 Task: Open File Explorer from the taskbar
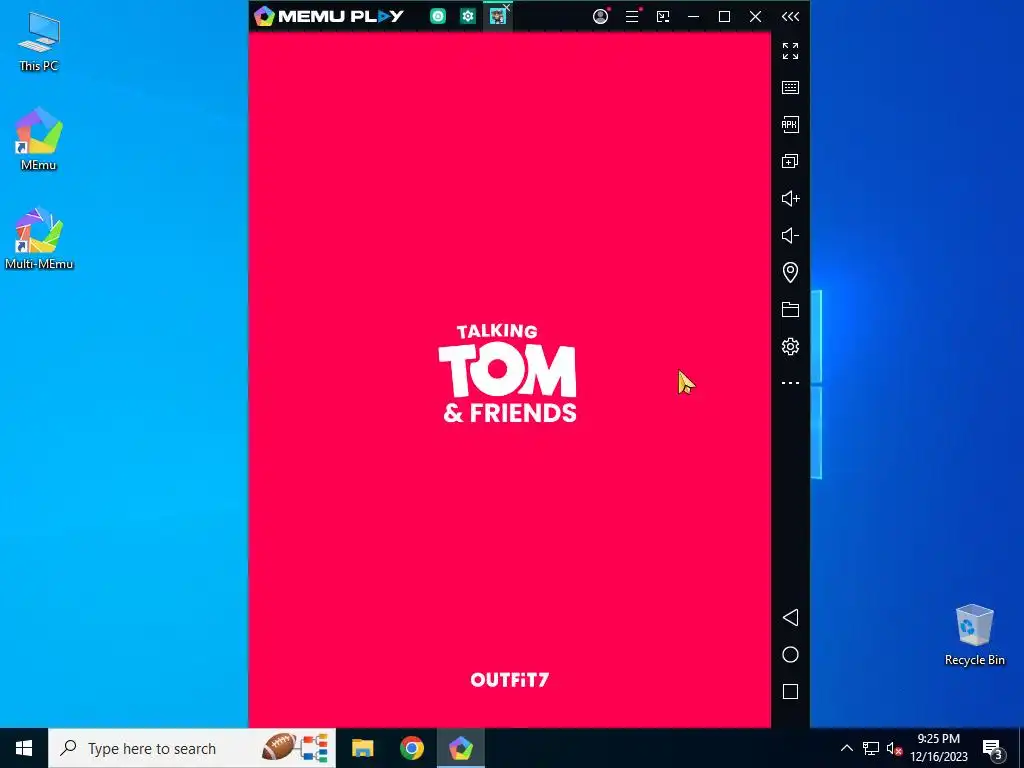point(362,748)
